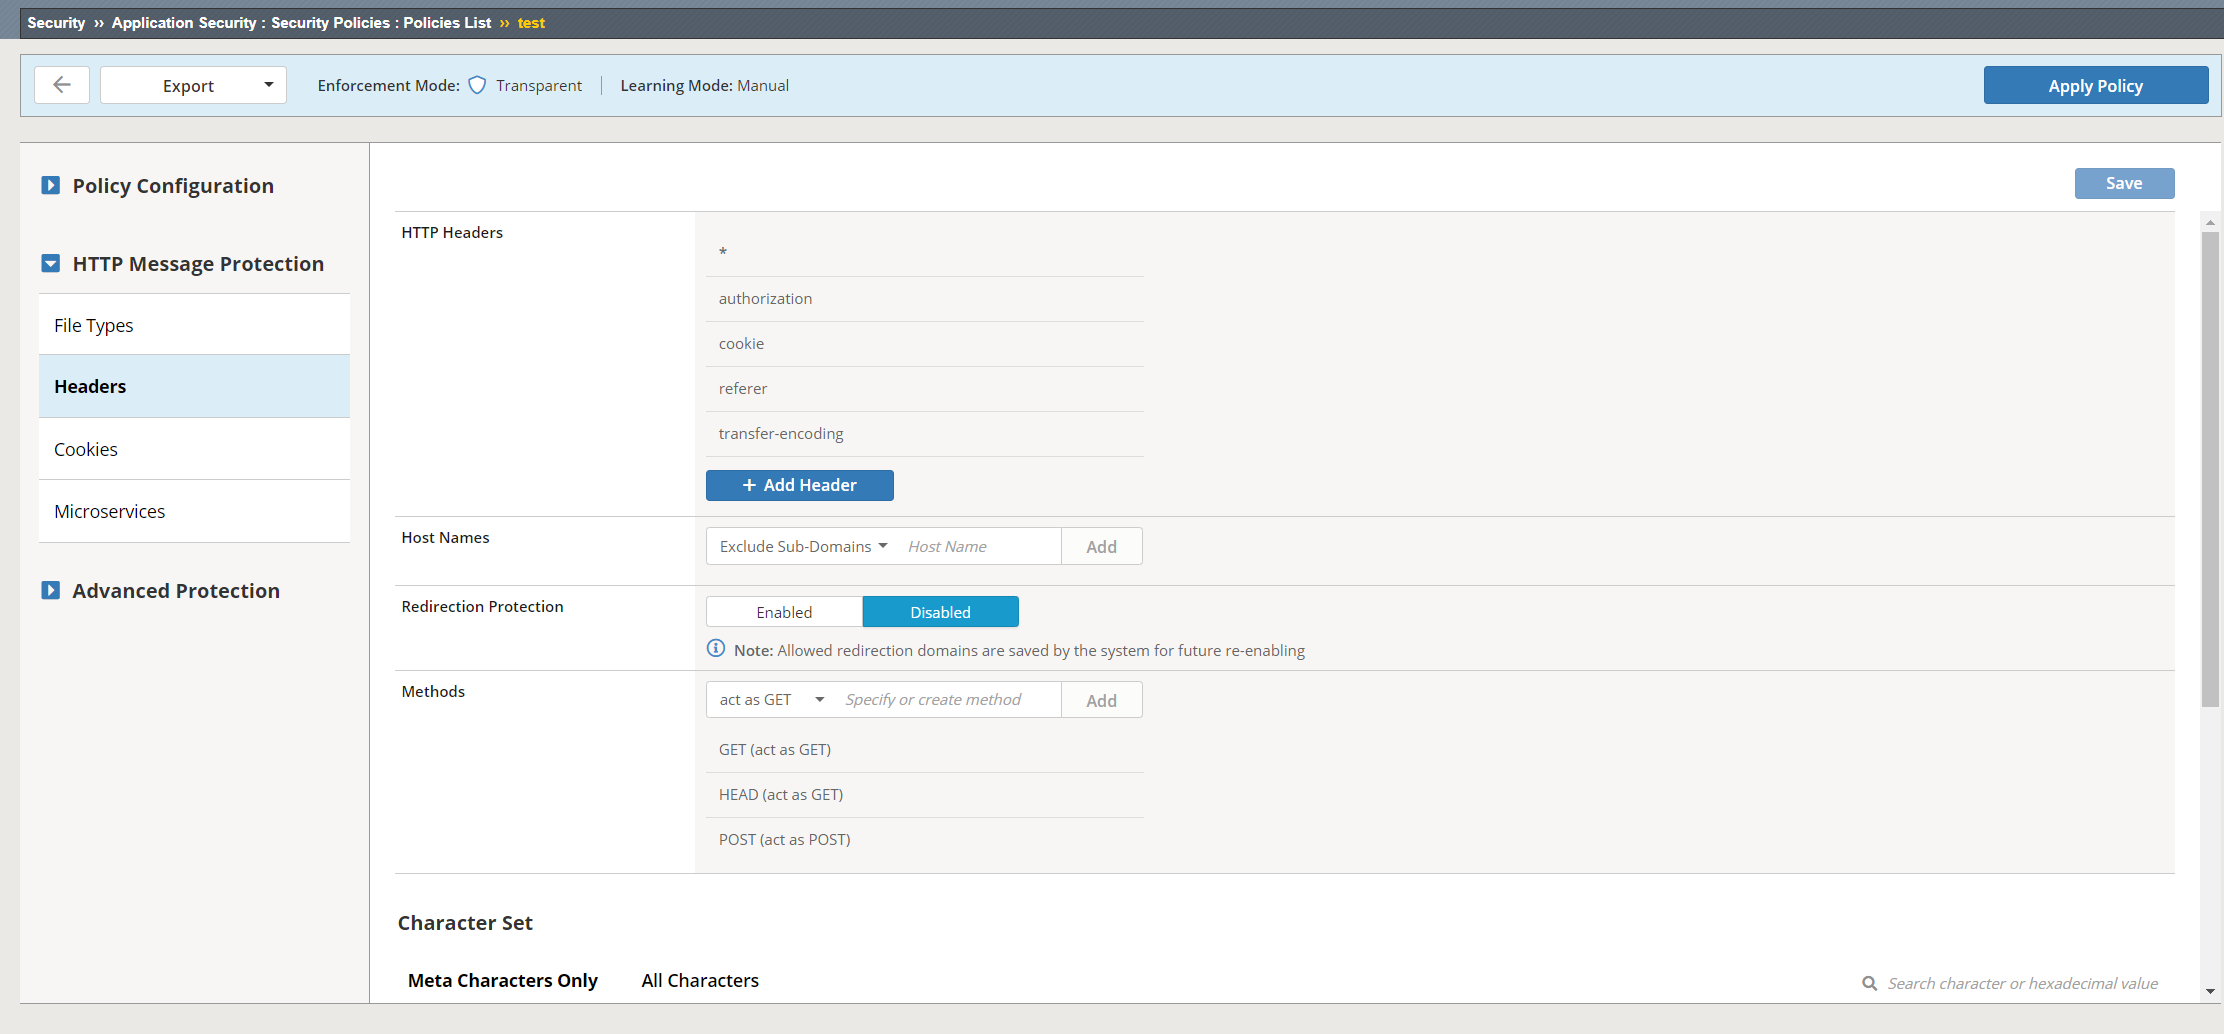Click the Save button
Viewport: 2224px width, 1034px height.
pyautogui.click(x=2124, y=183)
